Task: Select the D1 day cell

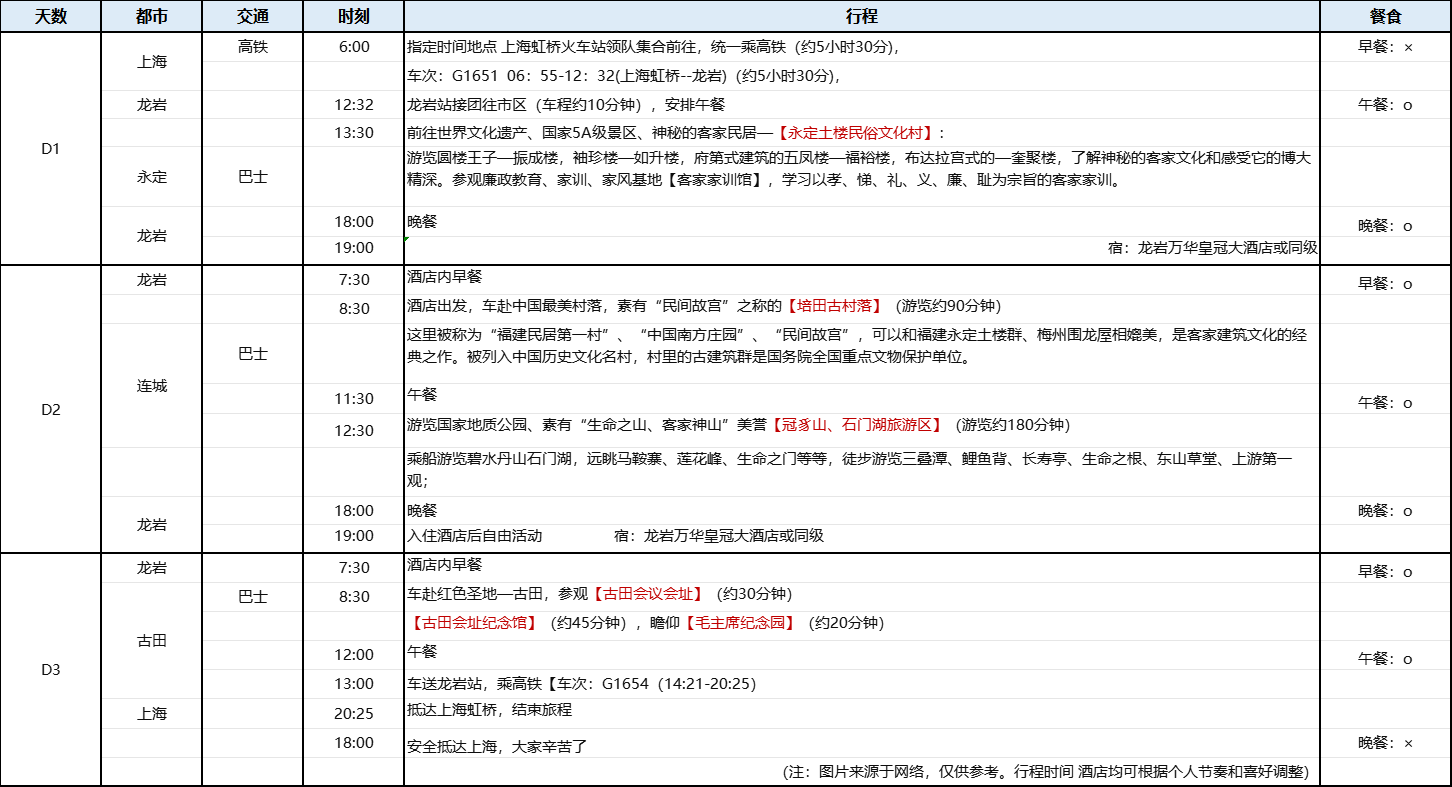Action: (51, 149)
